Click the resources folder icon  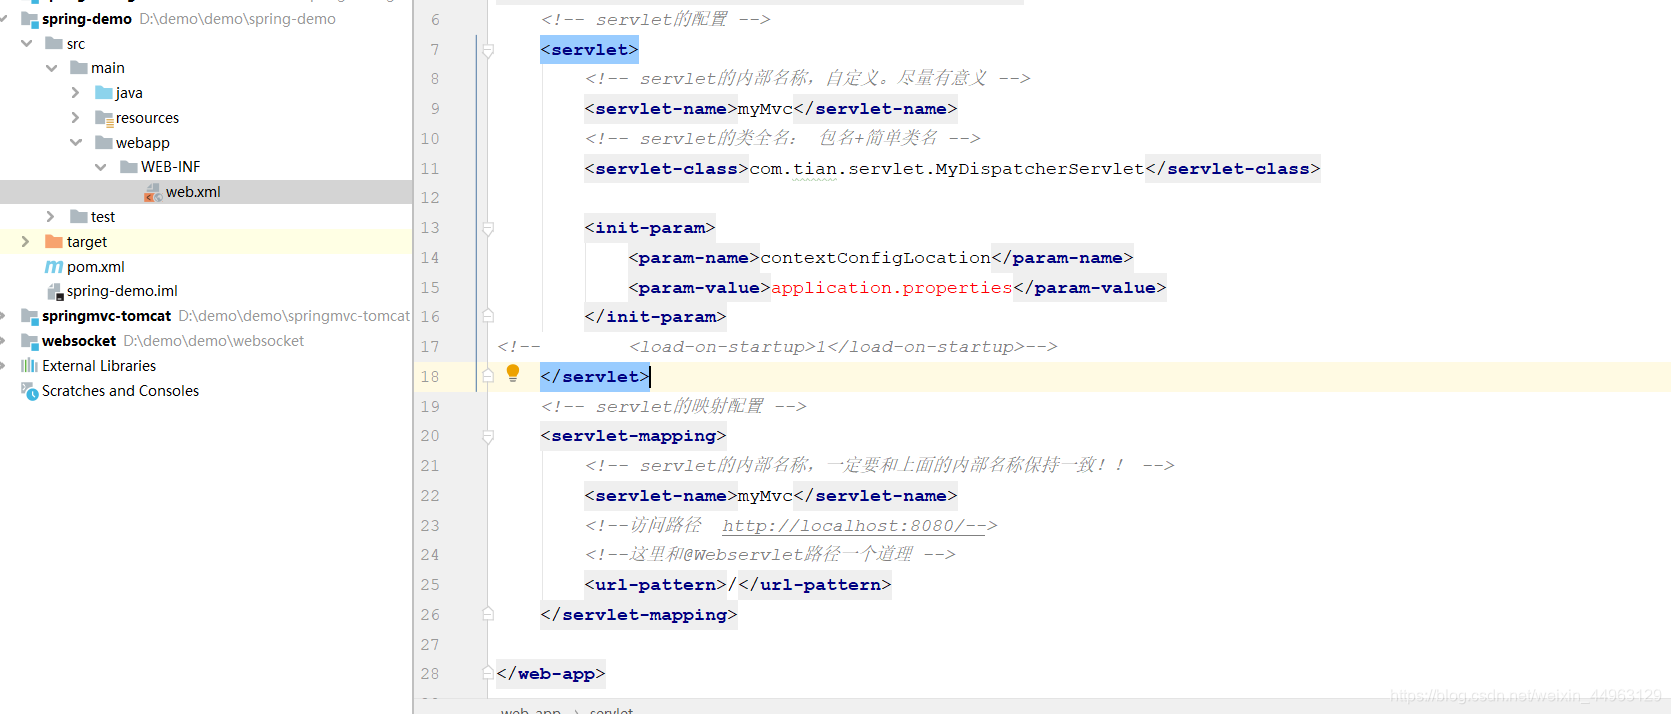tap(104, 118)
